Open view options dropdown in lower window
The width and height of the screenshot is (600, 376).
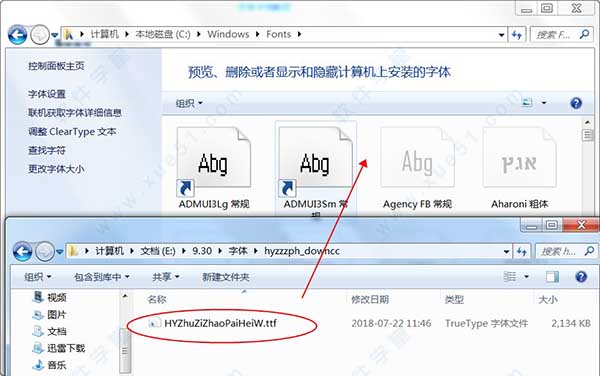coord(527,276)
